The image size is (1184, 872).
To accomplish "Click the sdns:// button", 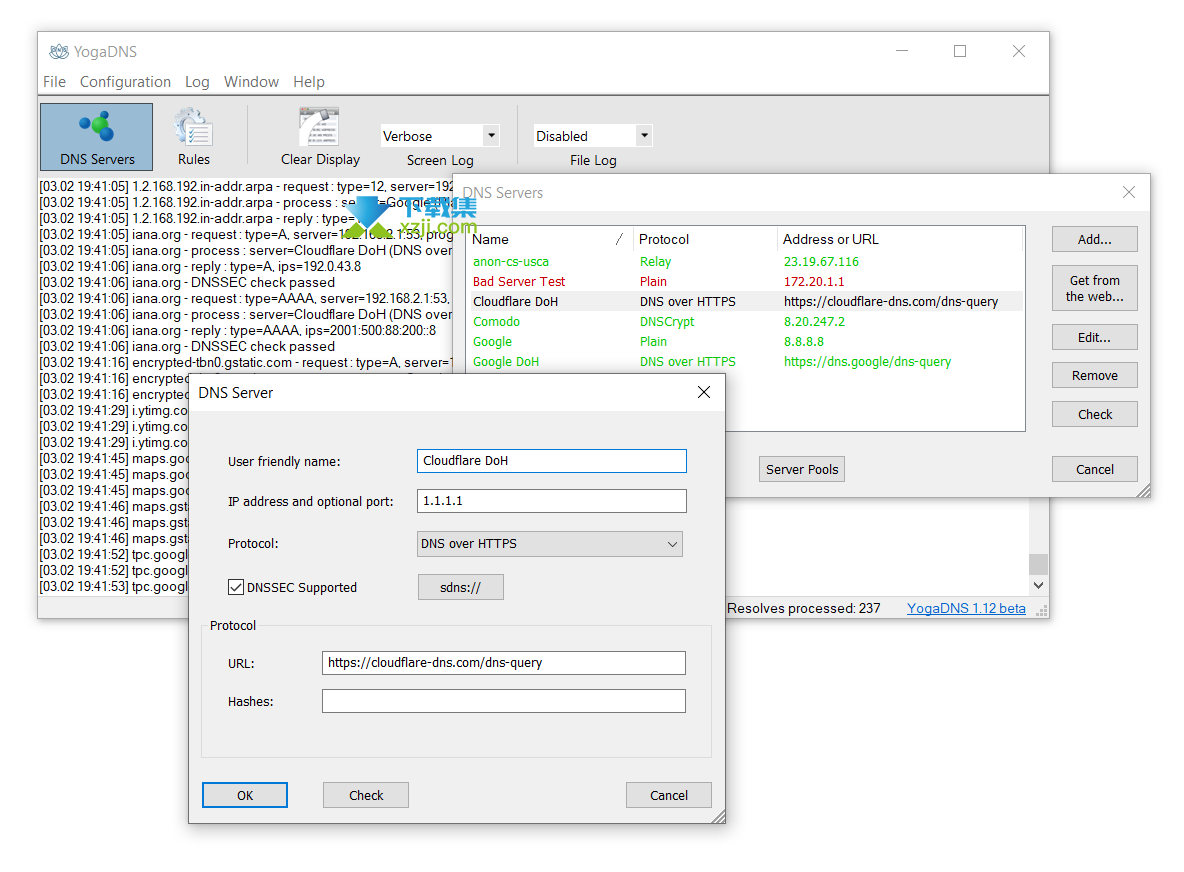I will 460,587.
